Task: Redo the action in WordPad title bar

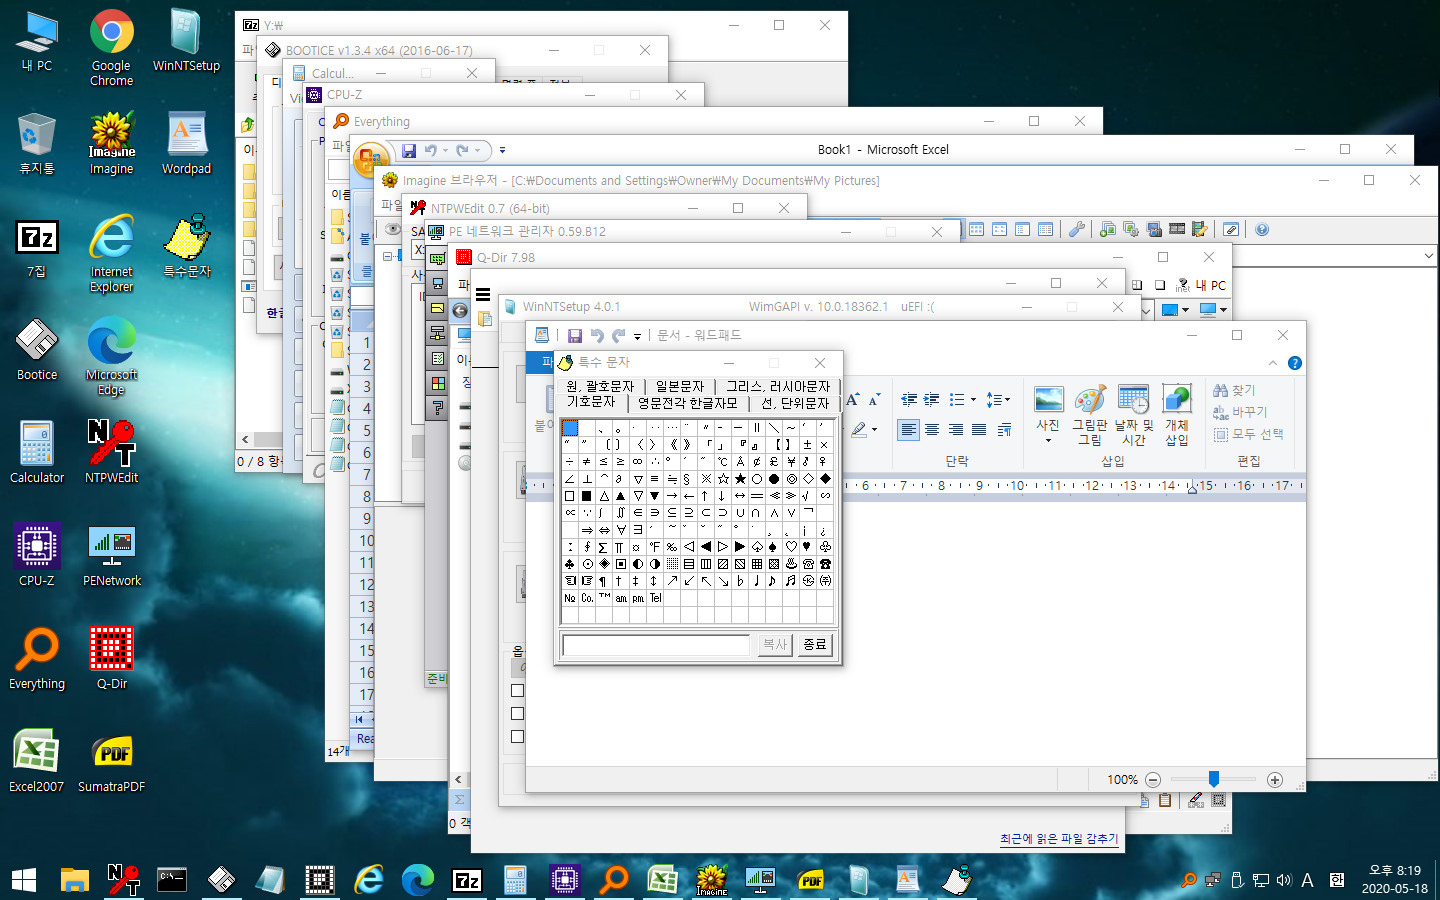Action: coord(619,336)
